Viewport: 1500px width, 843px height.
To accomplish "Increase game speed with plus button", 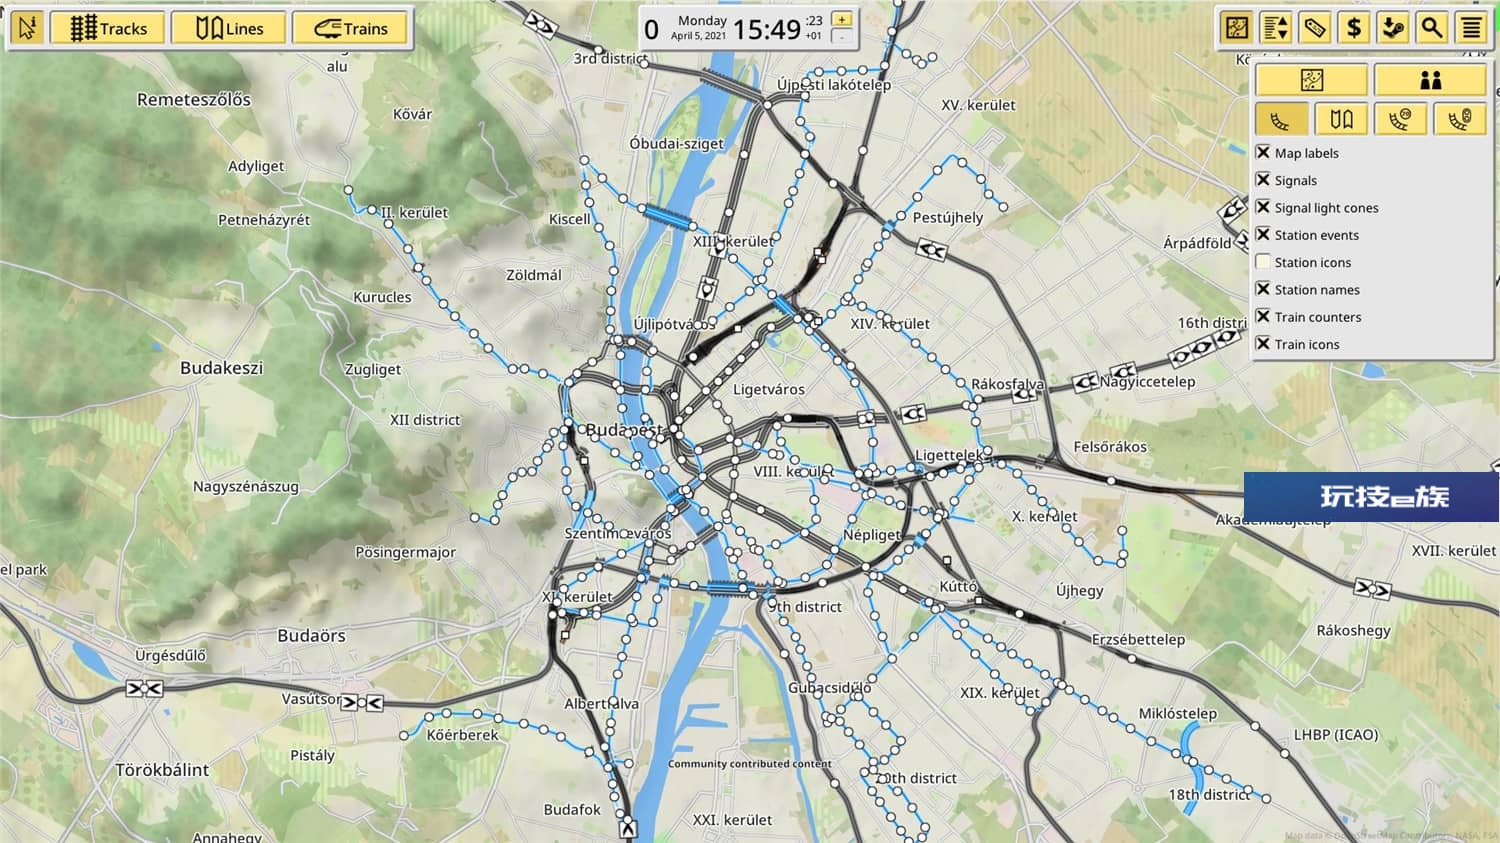I will [842, 19].
